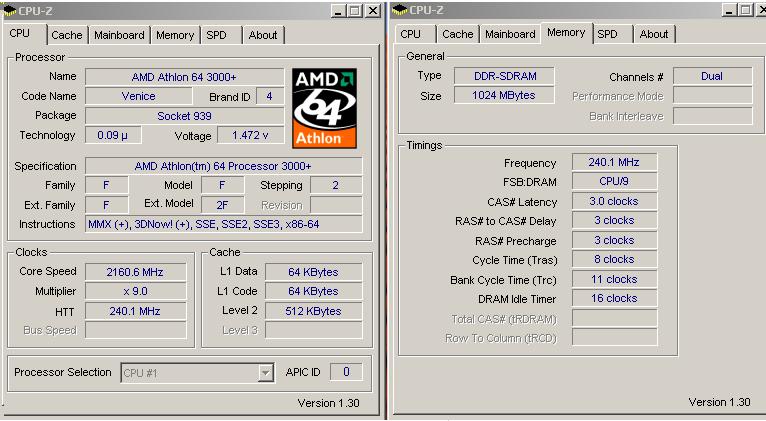Image resolution: width=766 pixels, height=421 pixels.
Task: Click the Ext. Model value '2F'
Action: pos(222,205)
